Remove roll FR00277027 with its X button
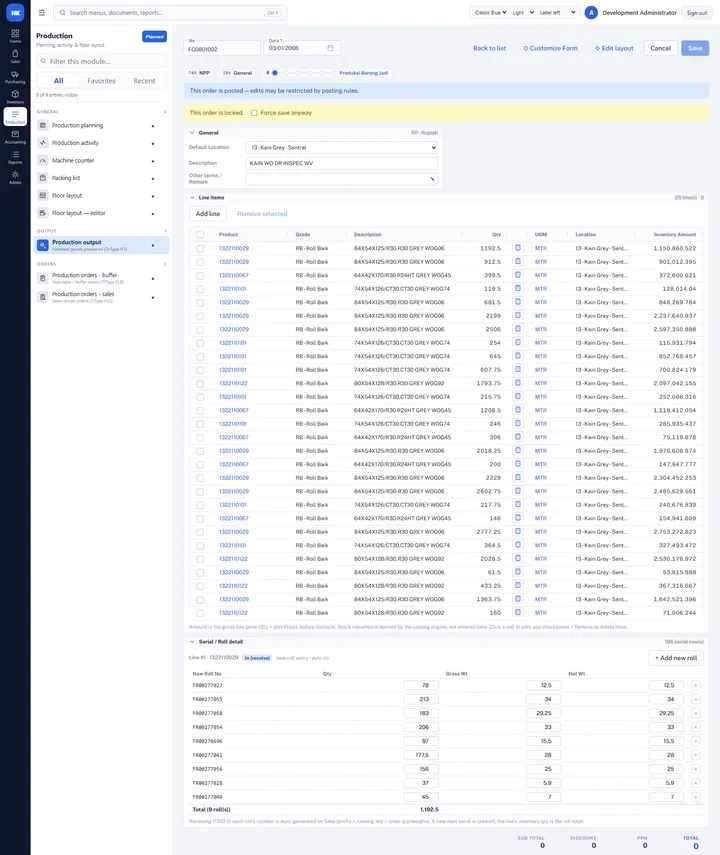720x855 pixels. click(x=695, y=685)
